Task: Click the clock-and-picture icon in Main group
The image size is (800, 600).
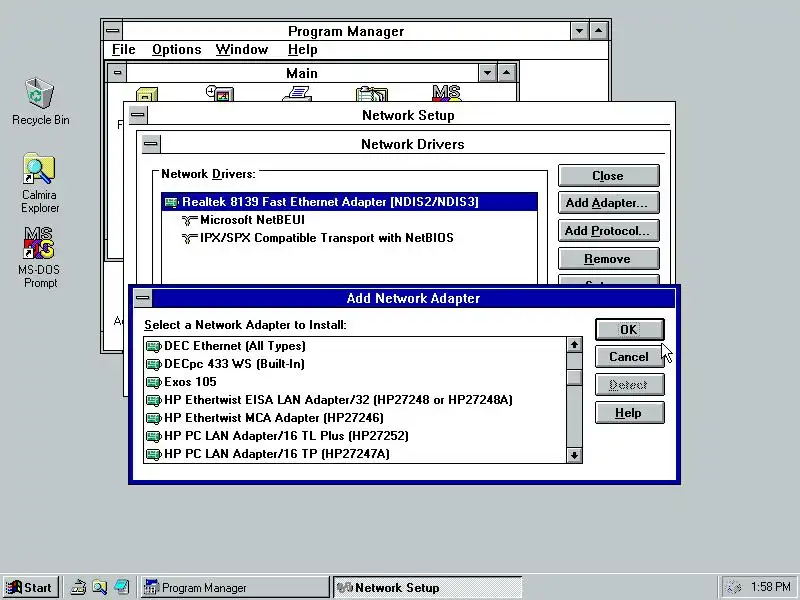Action: click(220, 93)
